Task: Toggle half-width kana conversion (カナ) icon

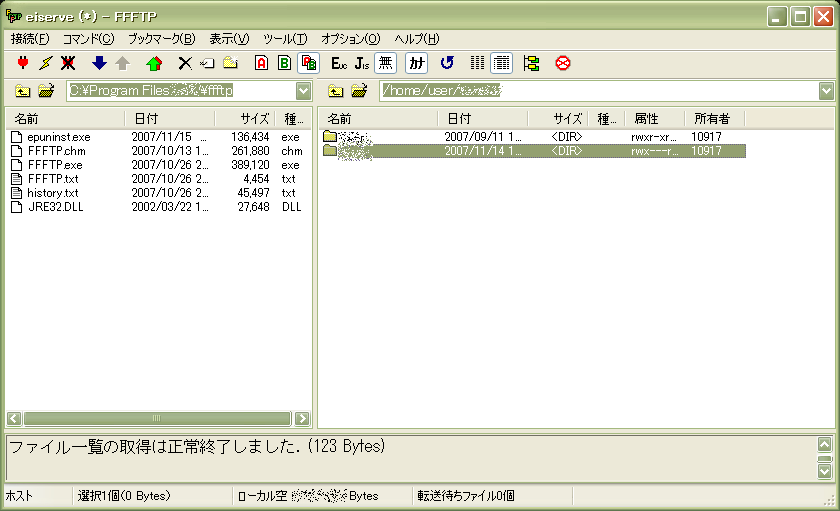Action: click(417, 63)
